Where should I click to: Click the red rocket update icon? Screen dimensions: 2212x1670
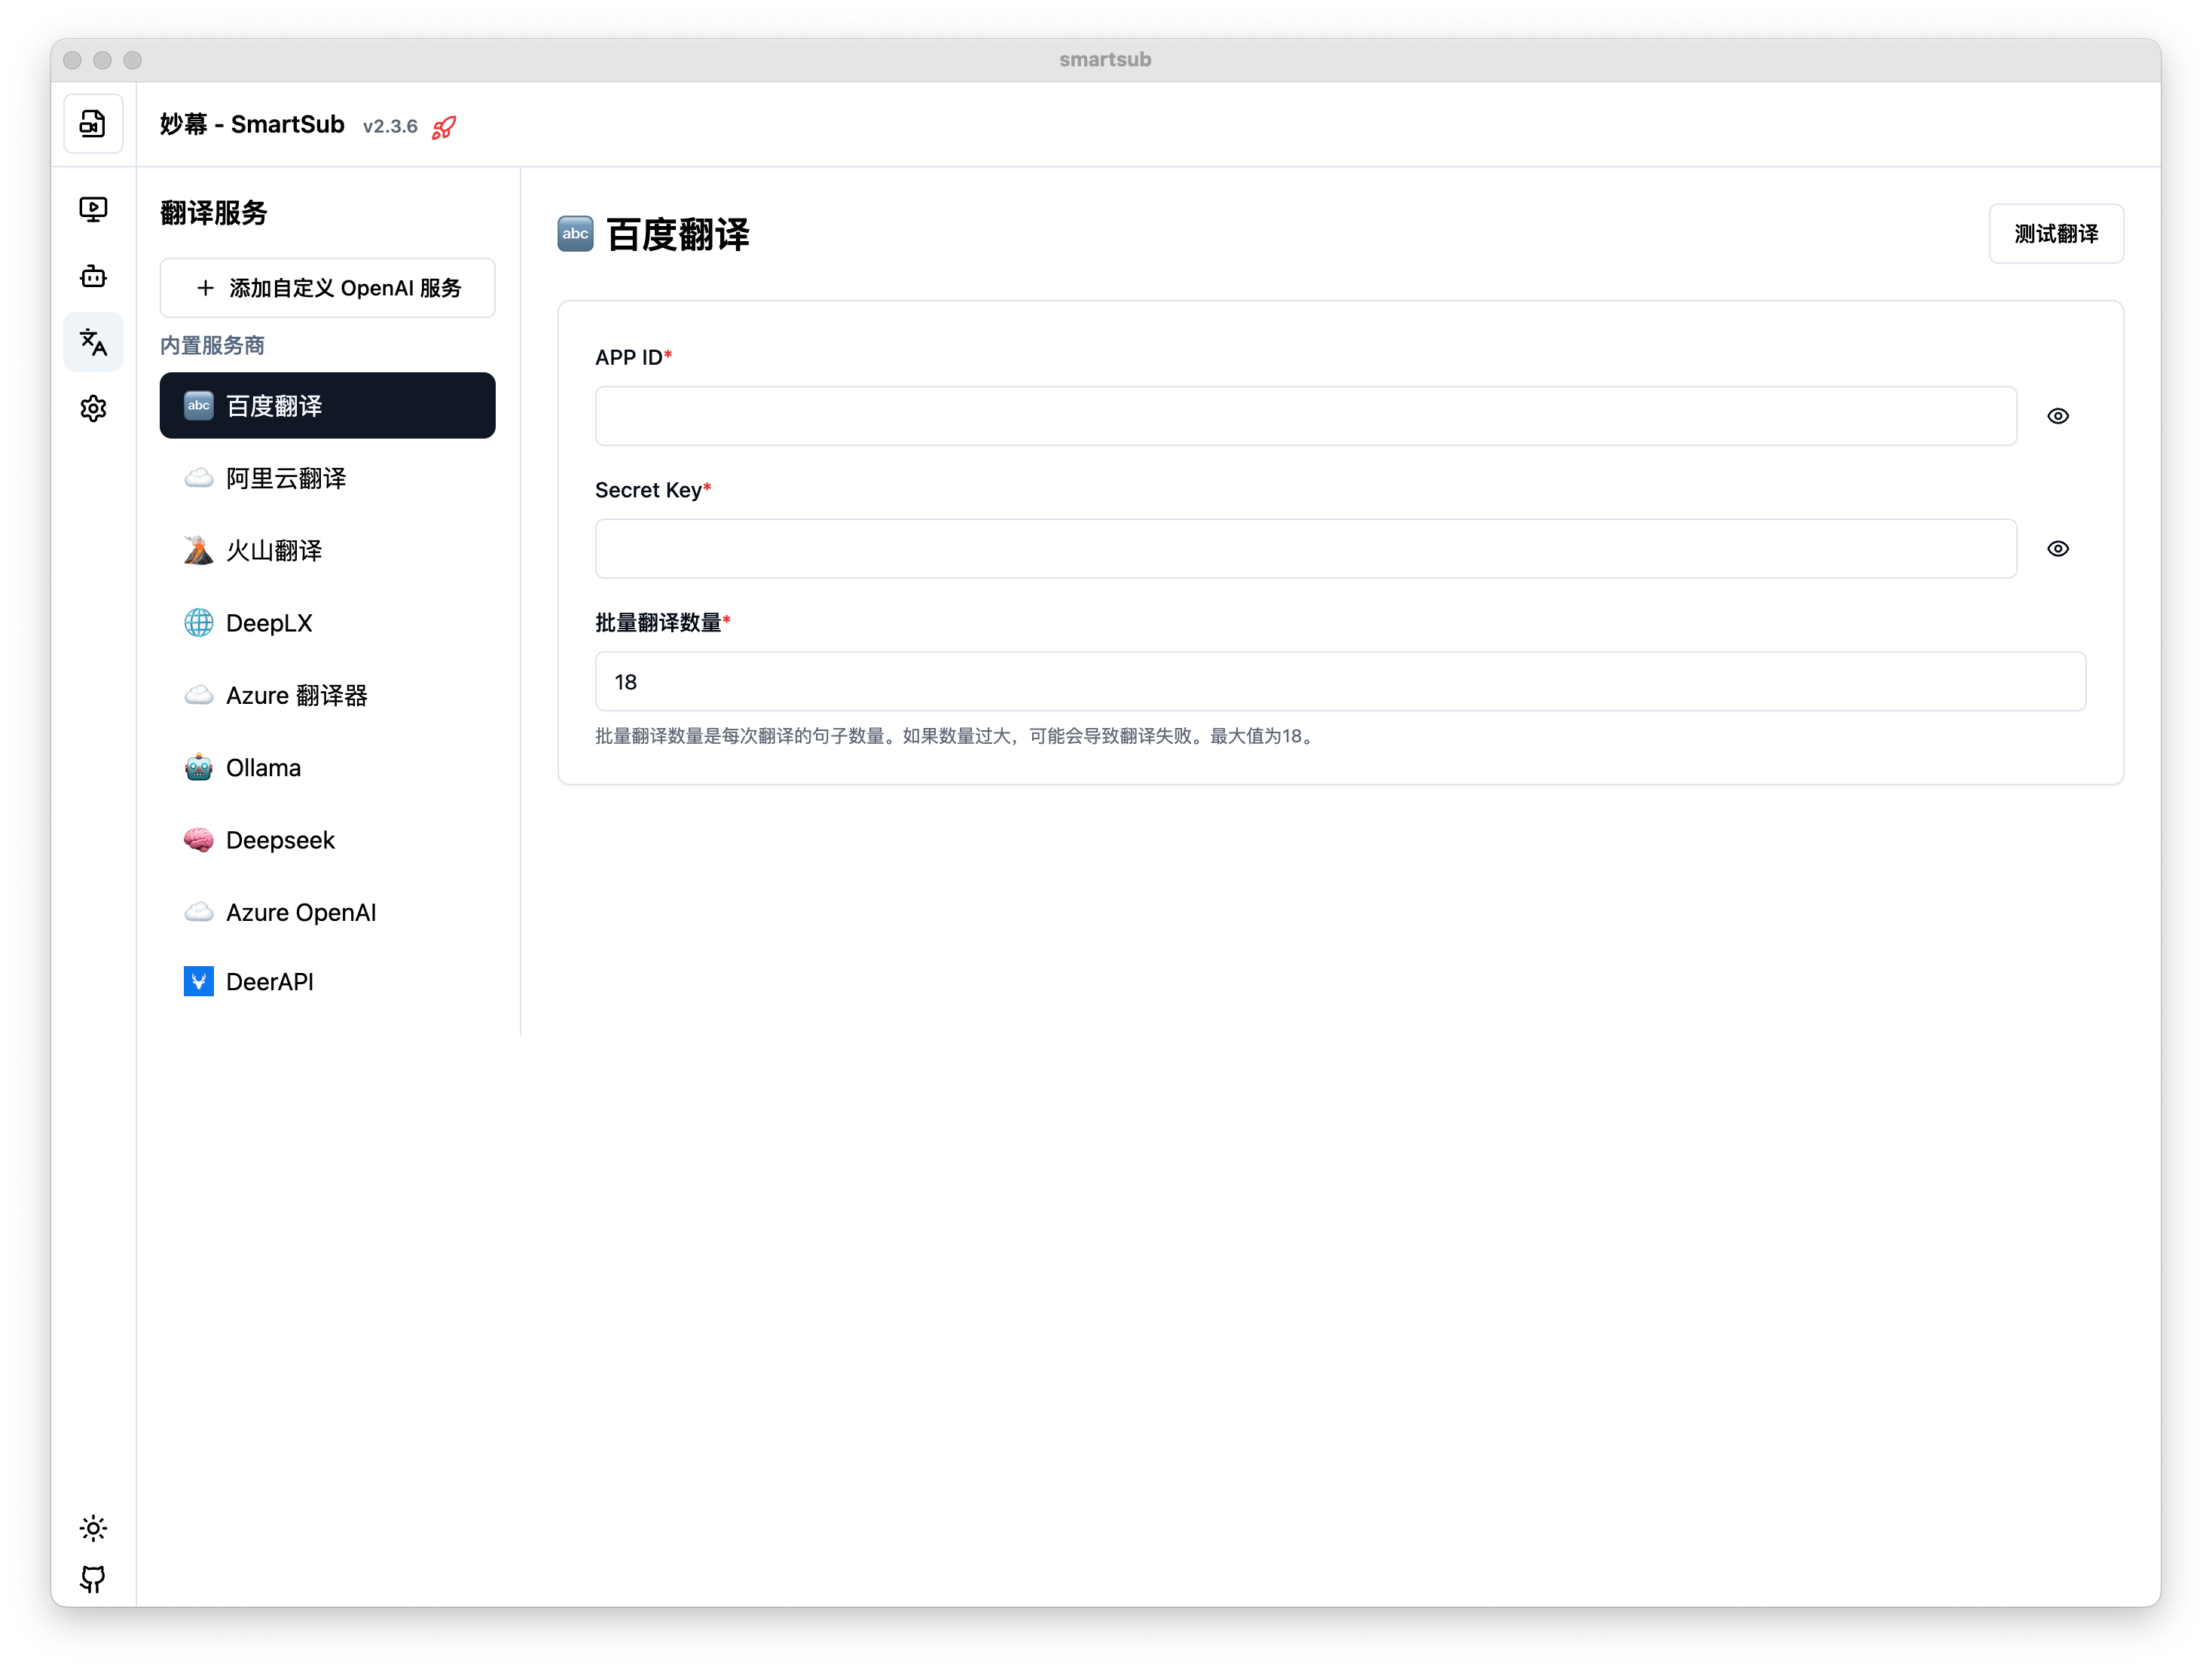pos(444,127)
